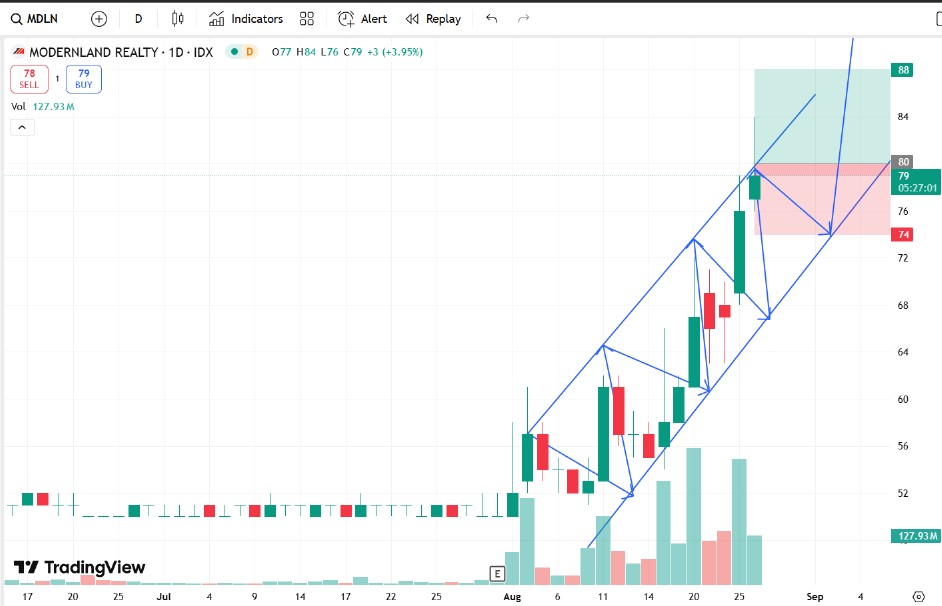The image size is (942, 606).
Task: Open the Indicators dialog
Action: click(246, 19)
